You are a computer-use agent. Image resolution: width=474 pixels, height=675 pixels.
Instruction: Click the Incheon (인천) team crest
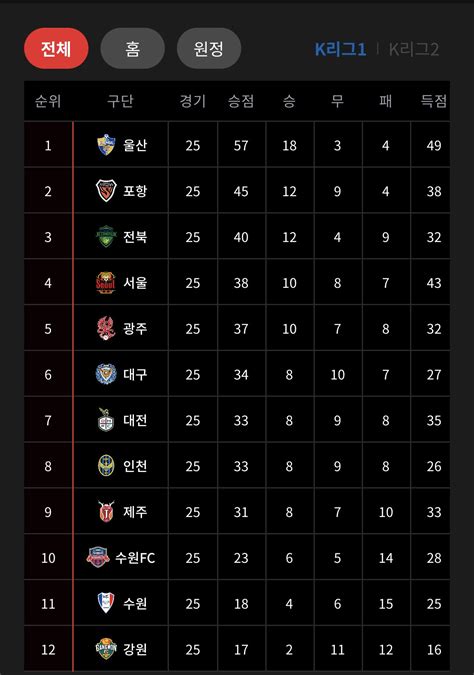(x=106, y=466)
